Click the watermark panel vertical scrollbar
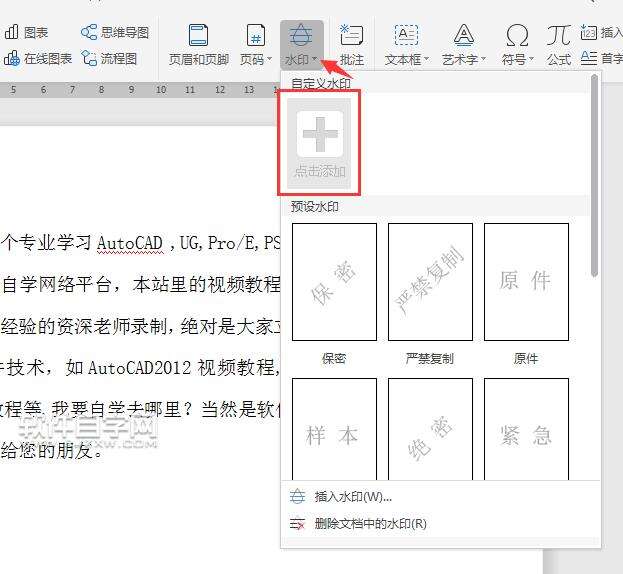Viewport: 623px width, 574px height. [594, 175]
